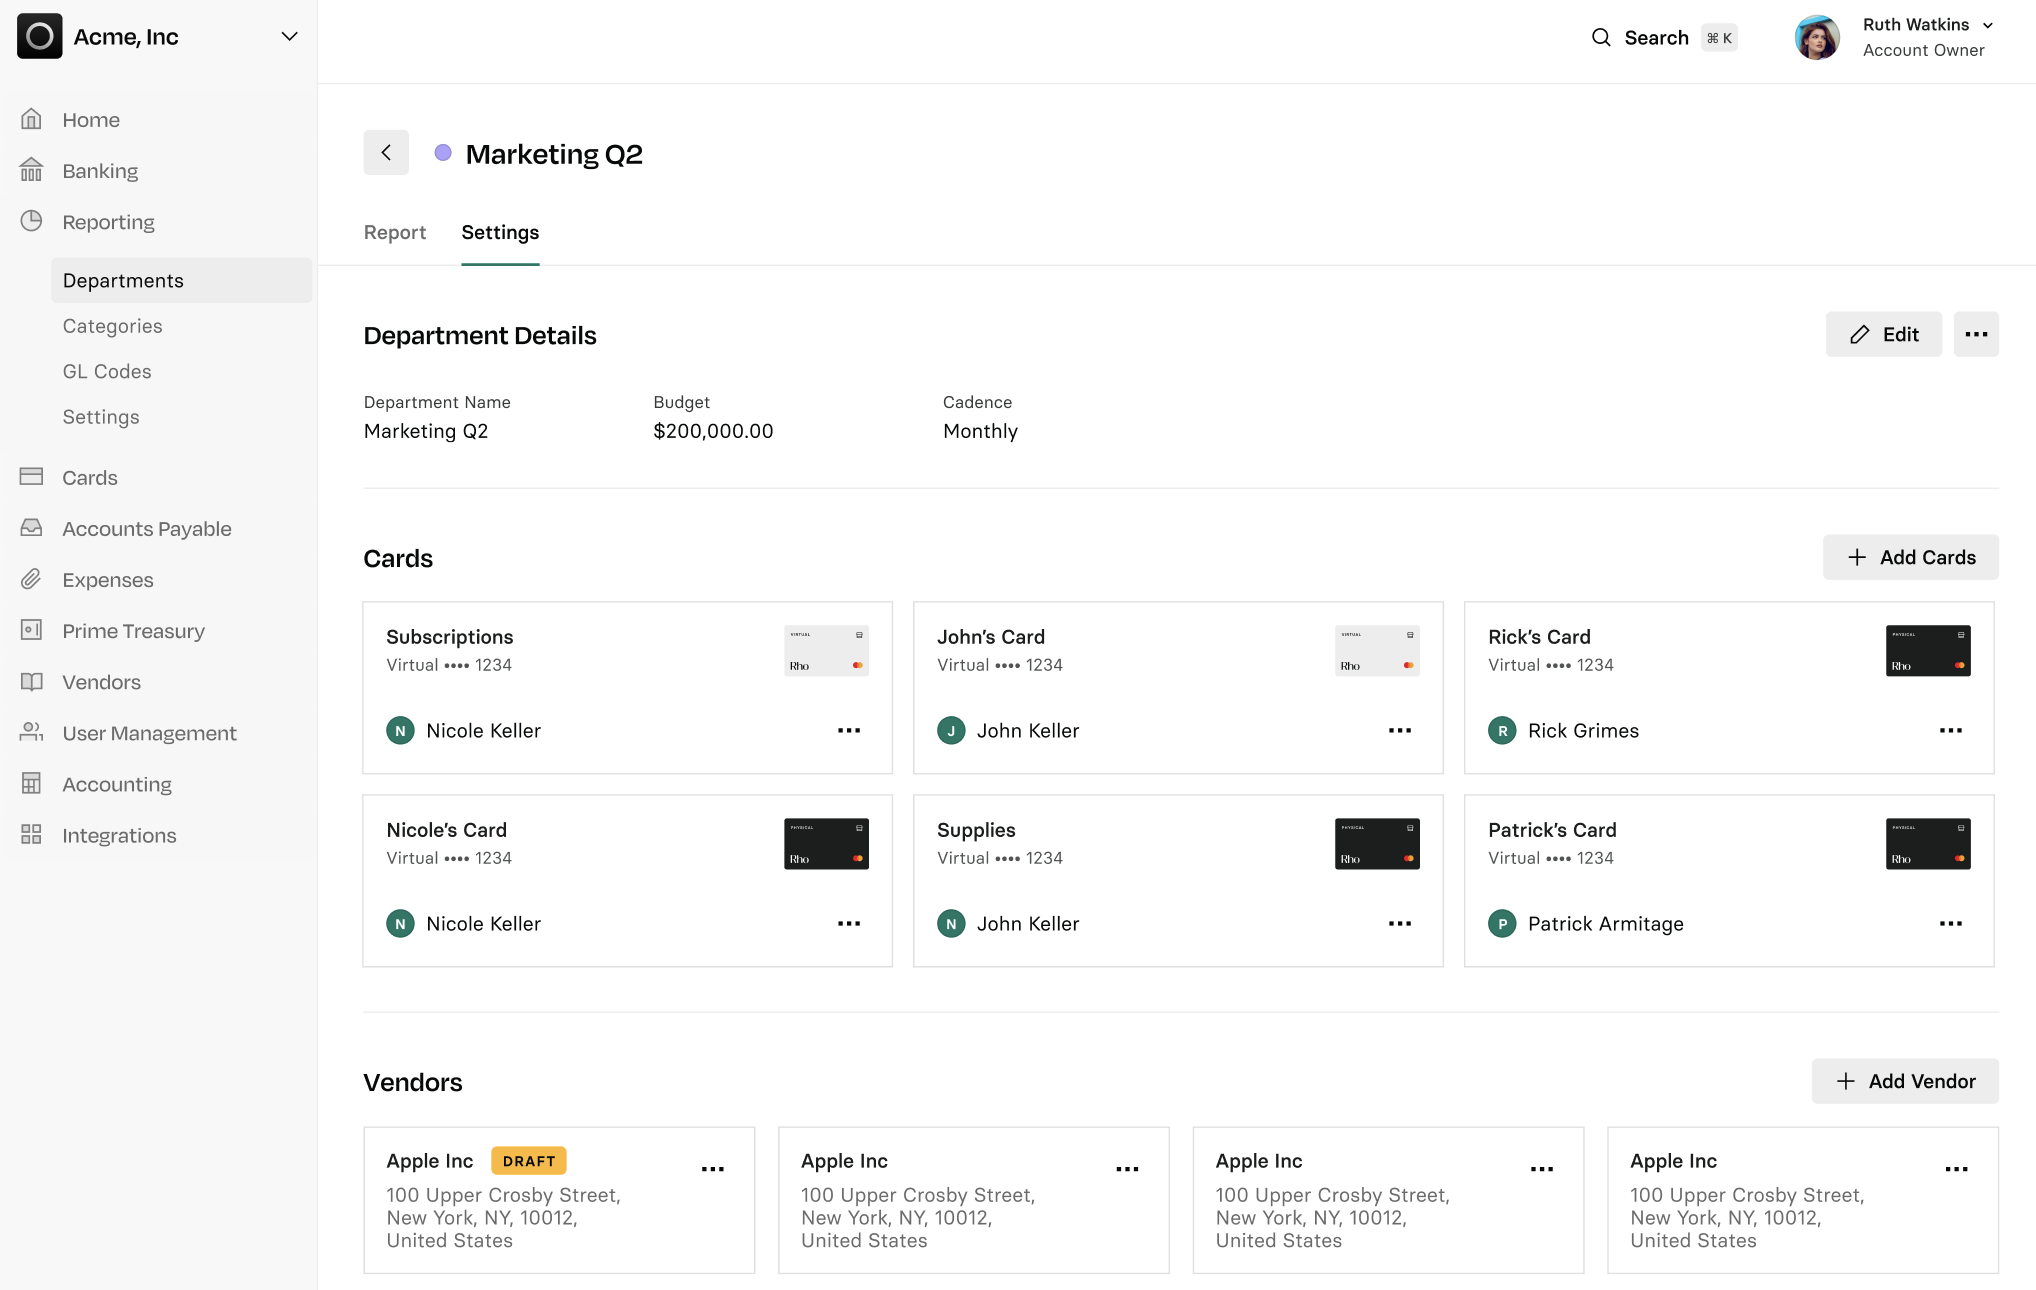
Task: Click the Add Cards button
Action: pos(1910,557)
